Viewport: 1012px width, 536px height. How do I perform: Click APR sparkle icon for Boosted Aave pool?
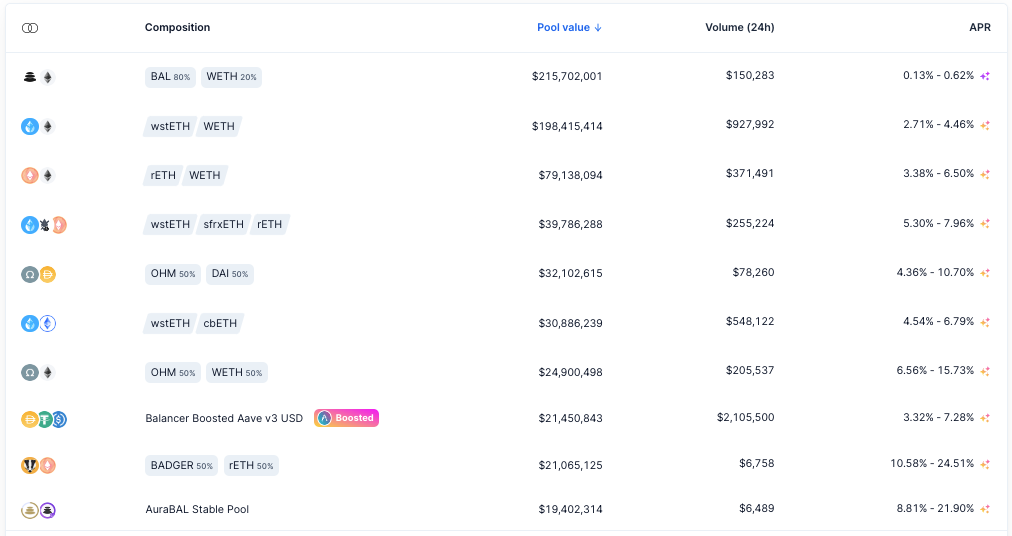tap(985, 418)
